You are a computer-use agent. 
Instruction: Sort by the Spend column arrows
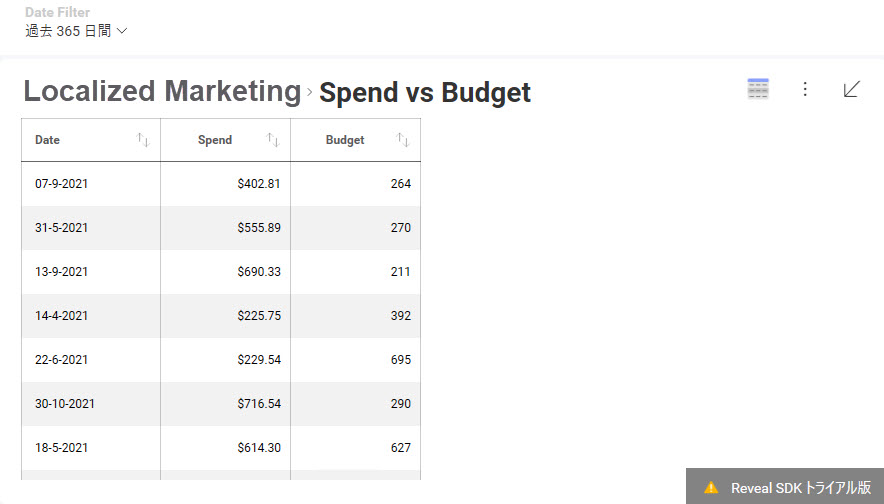273,140
